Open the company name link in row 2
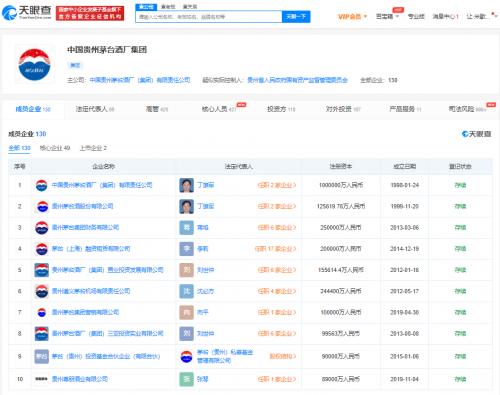The image size is (500, 395). (x=83, y=206)
